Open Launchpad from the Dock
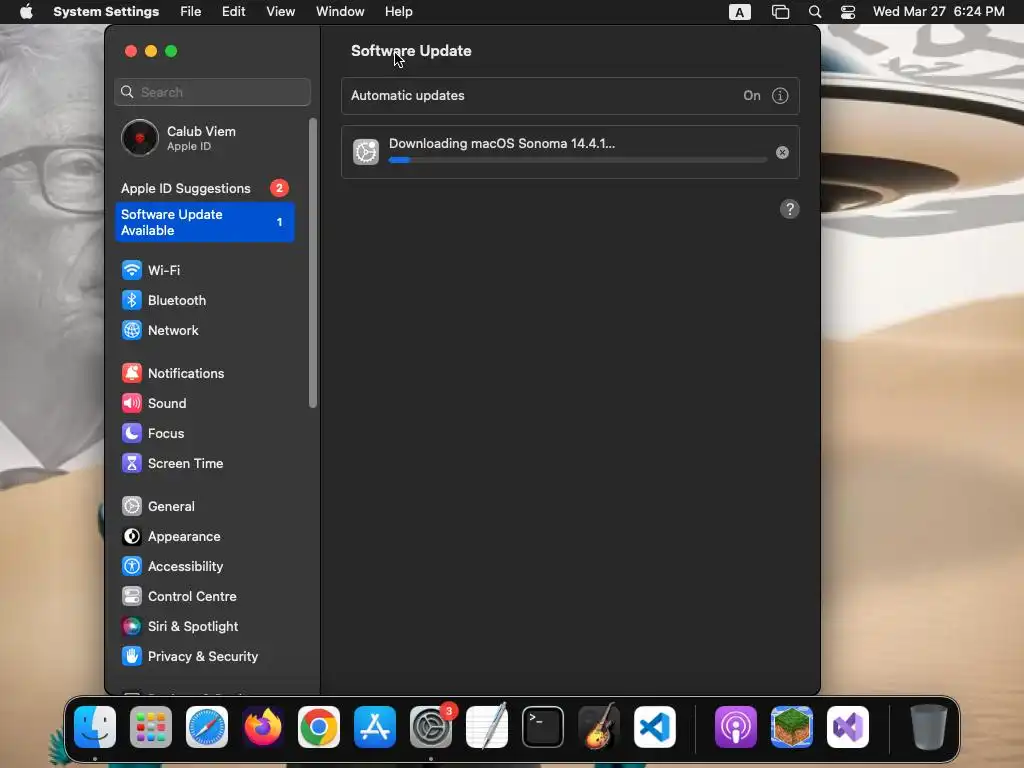Image resolution: width=1024 pixels, height=768 pixels. (x=151, y=727)
